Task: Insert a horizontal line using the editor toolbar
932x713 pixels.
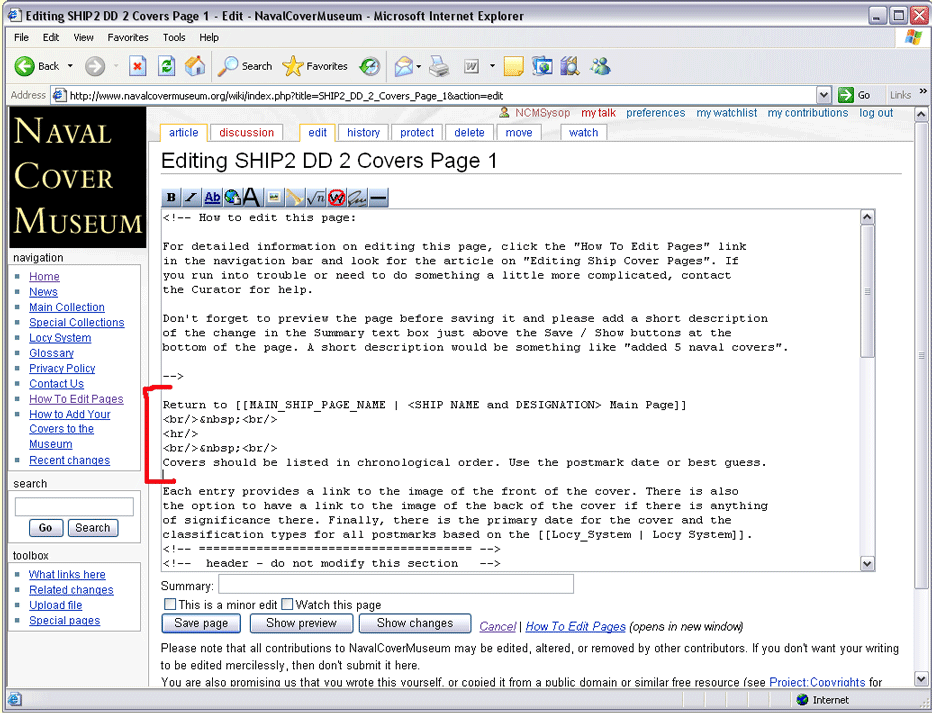Action: pos(378,198)
